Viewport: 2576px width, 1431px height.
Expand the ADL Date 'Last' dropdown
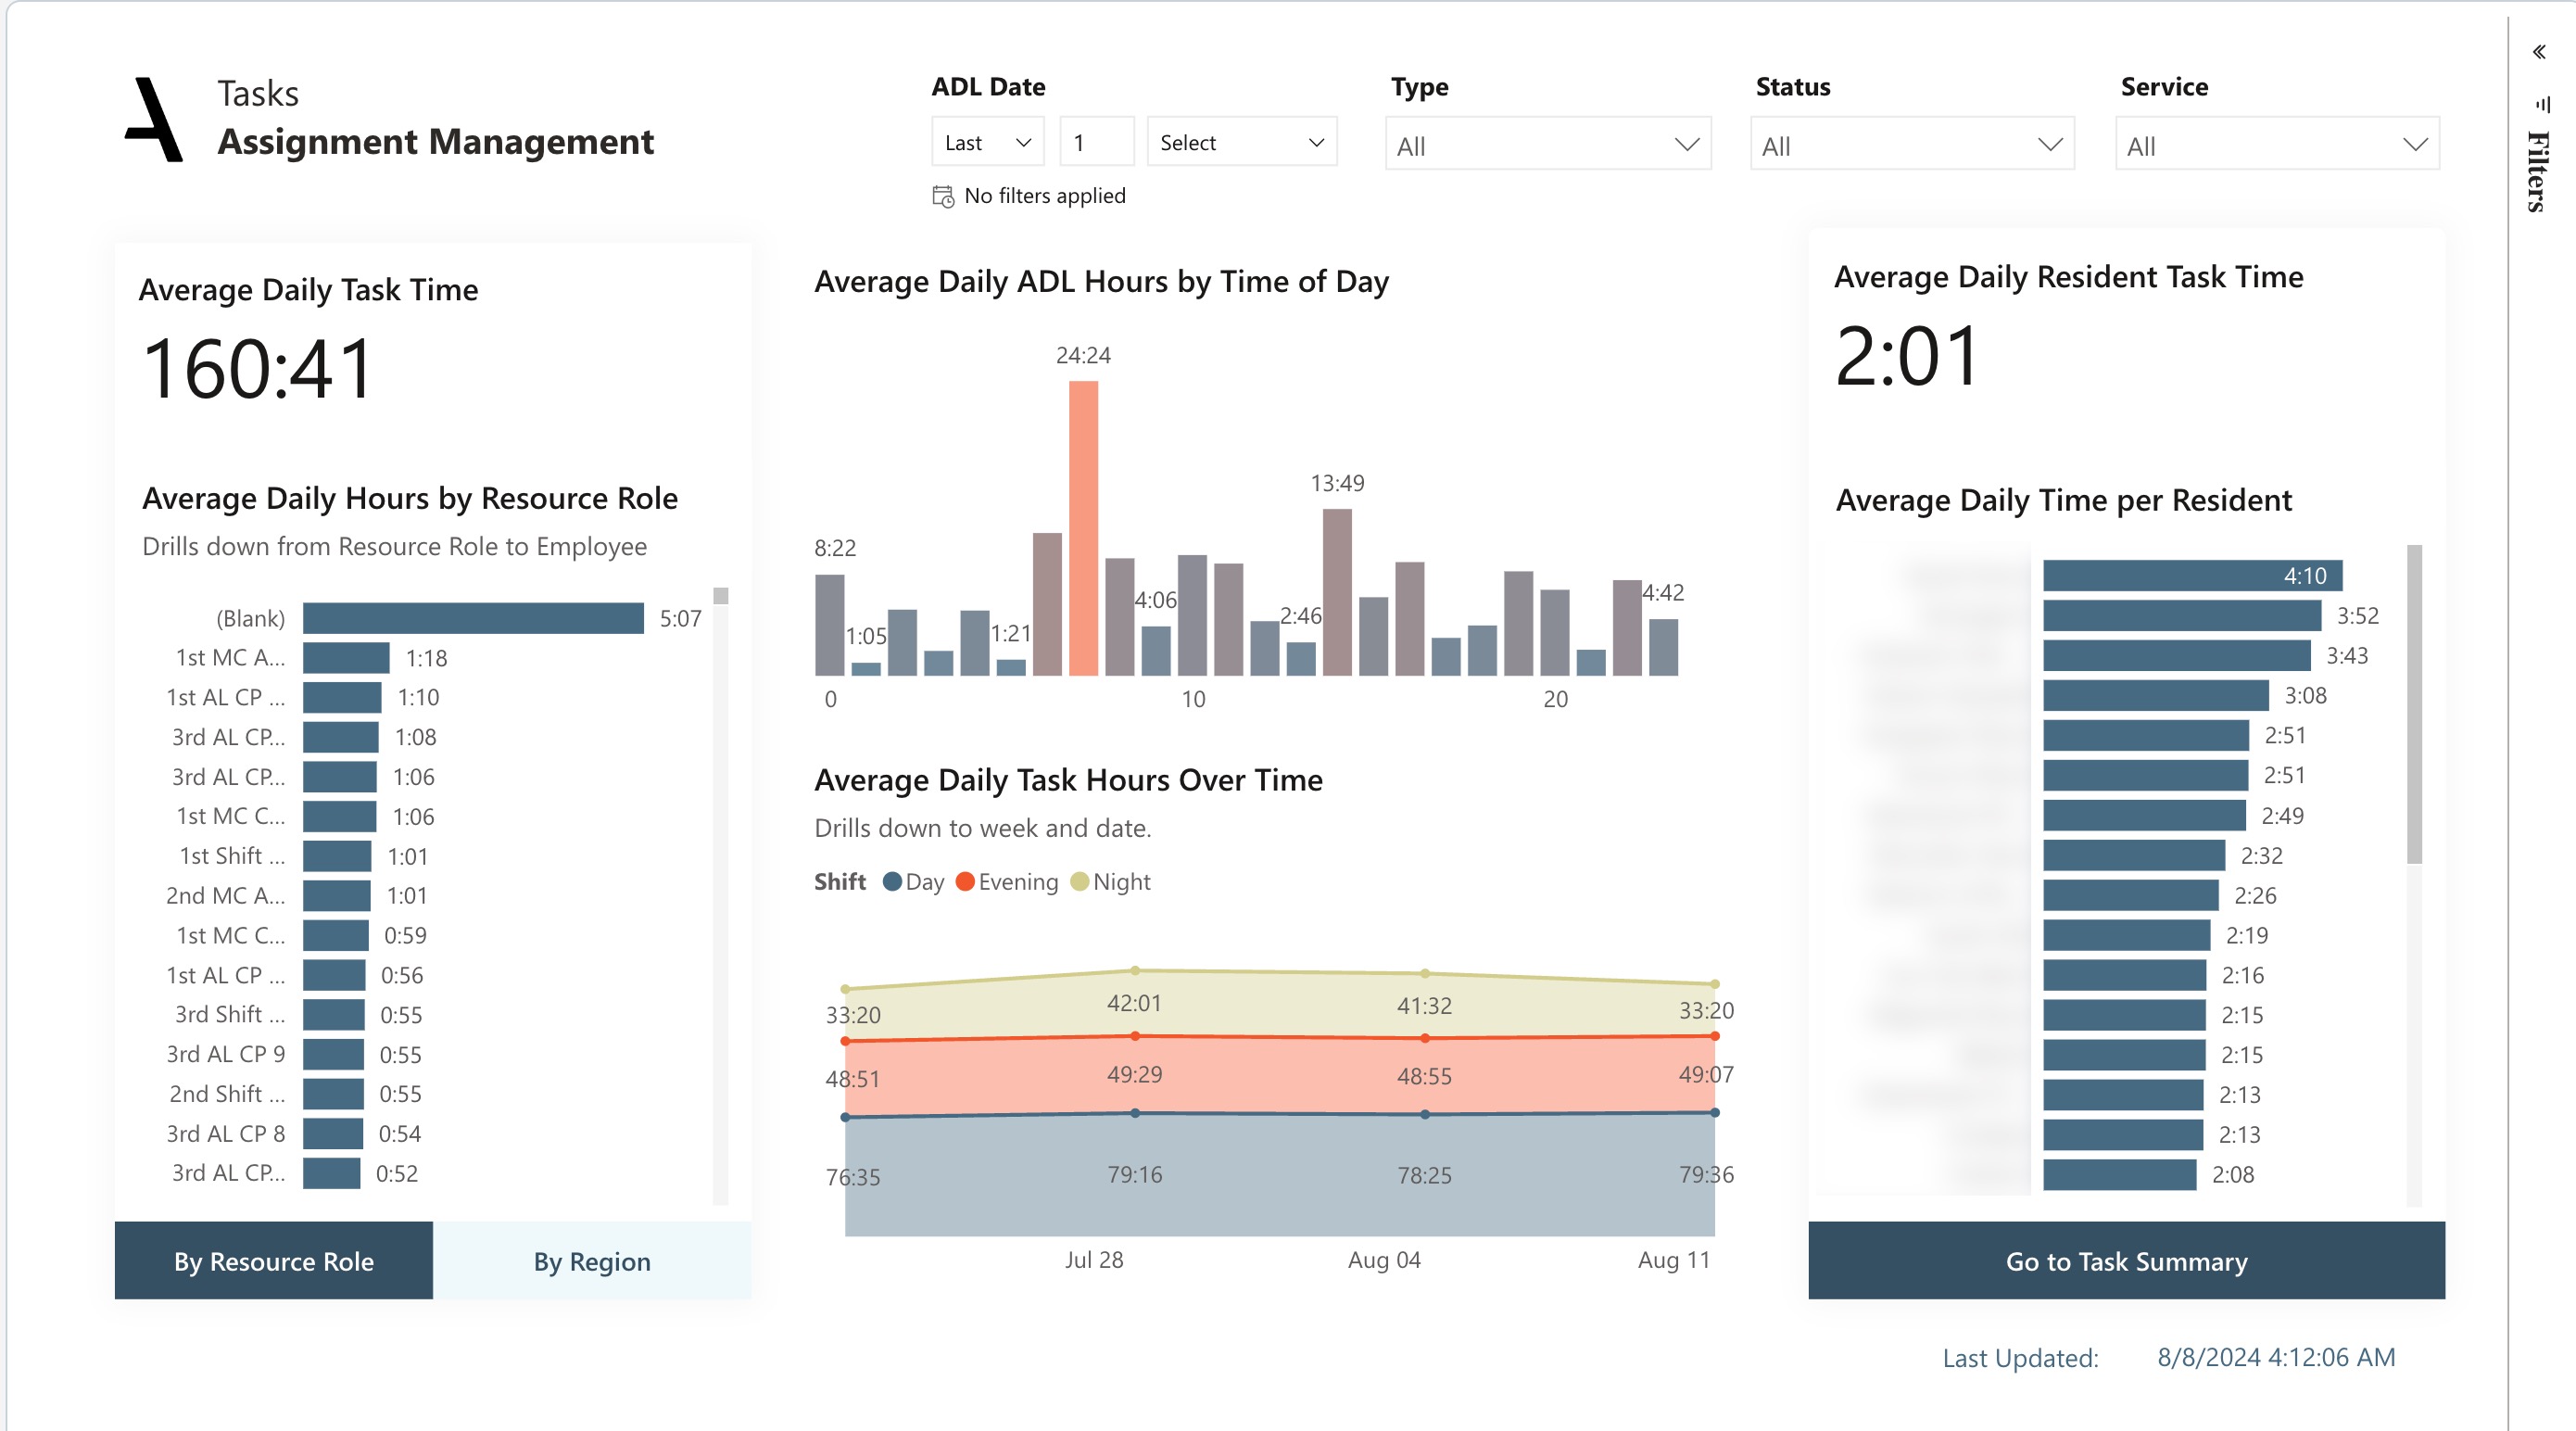click(x=987, y=143)
